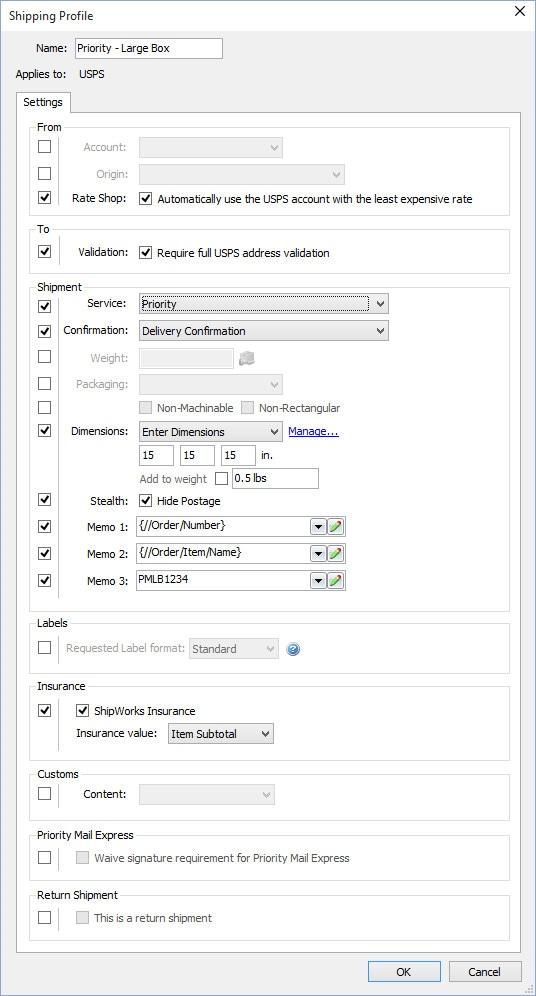Click the first dimension field
536x996 pixels.
pyautogui.click(x=156, y=455)
